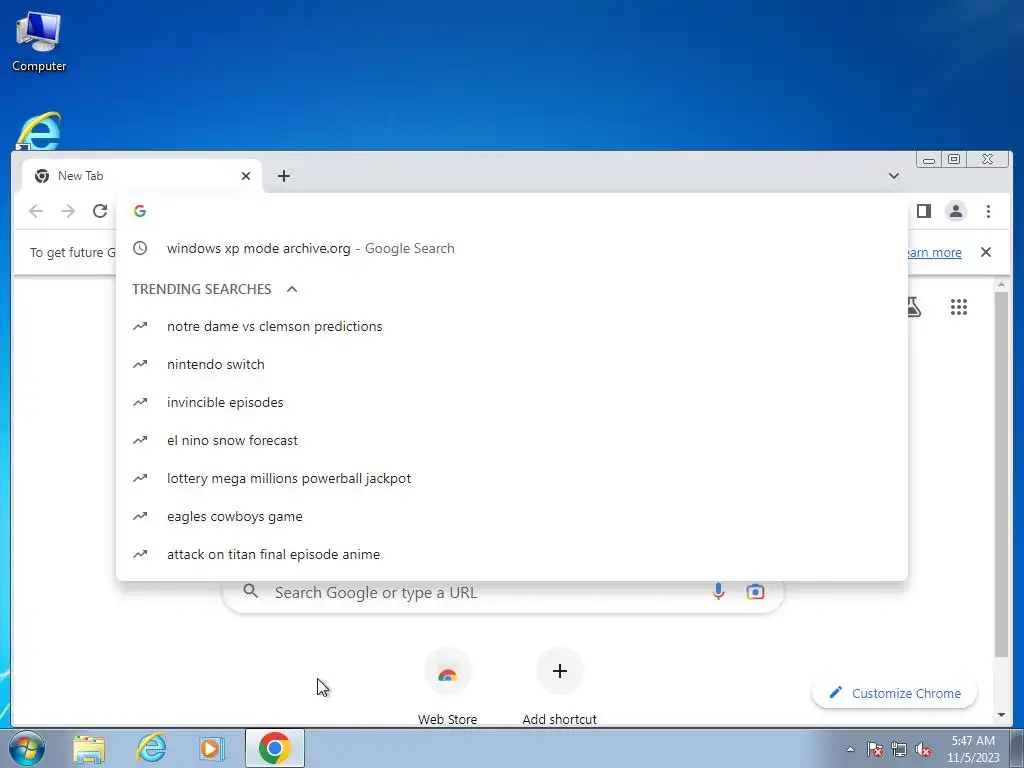This screenshot has height=768, width=1024.
Task: Click the page vertical scrollbar thumb
Action: [x=1001, y=473]
